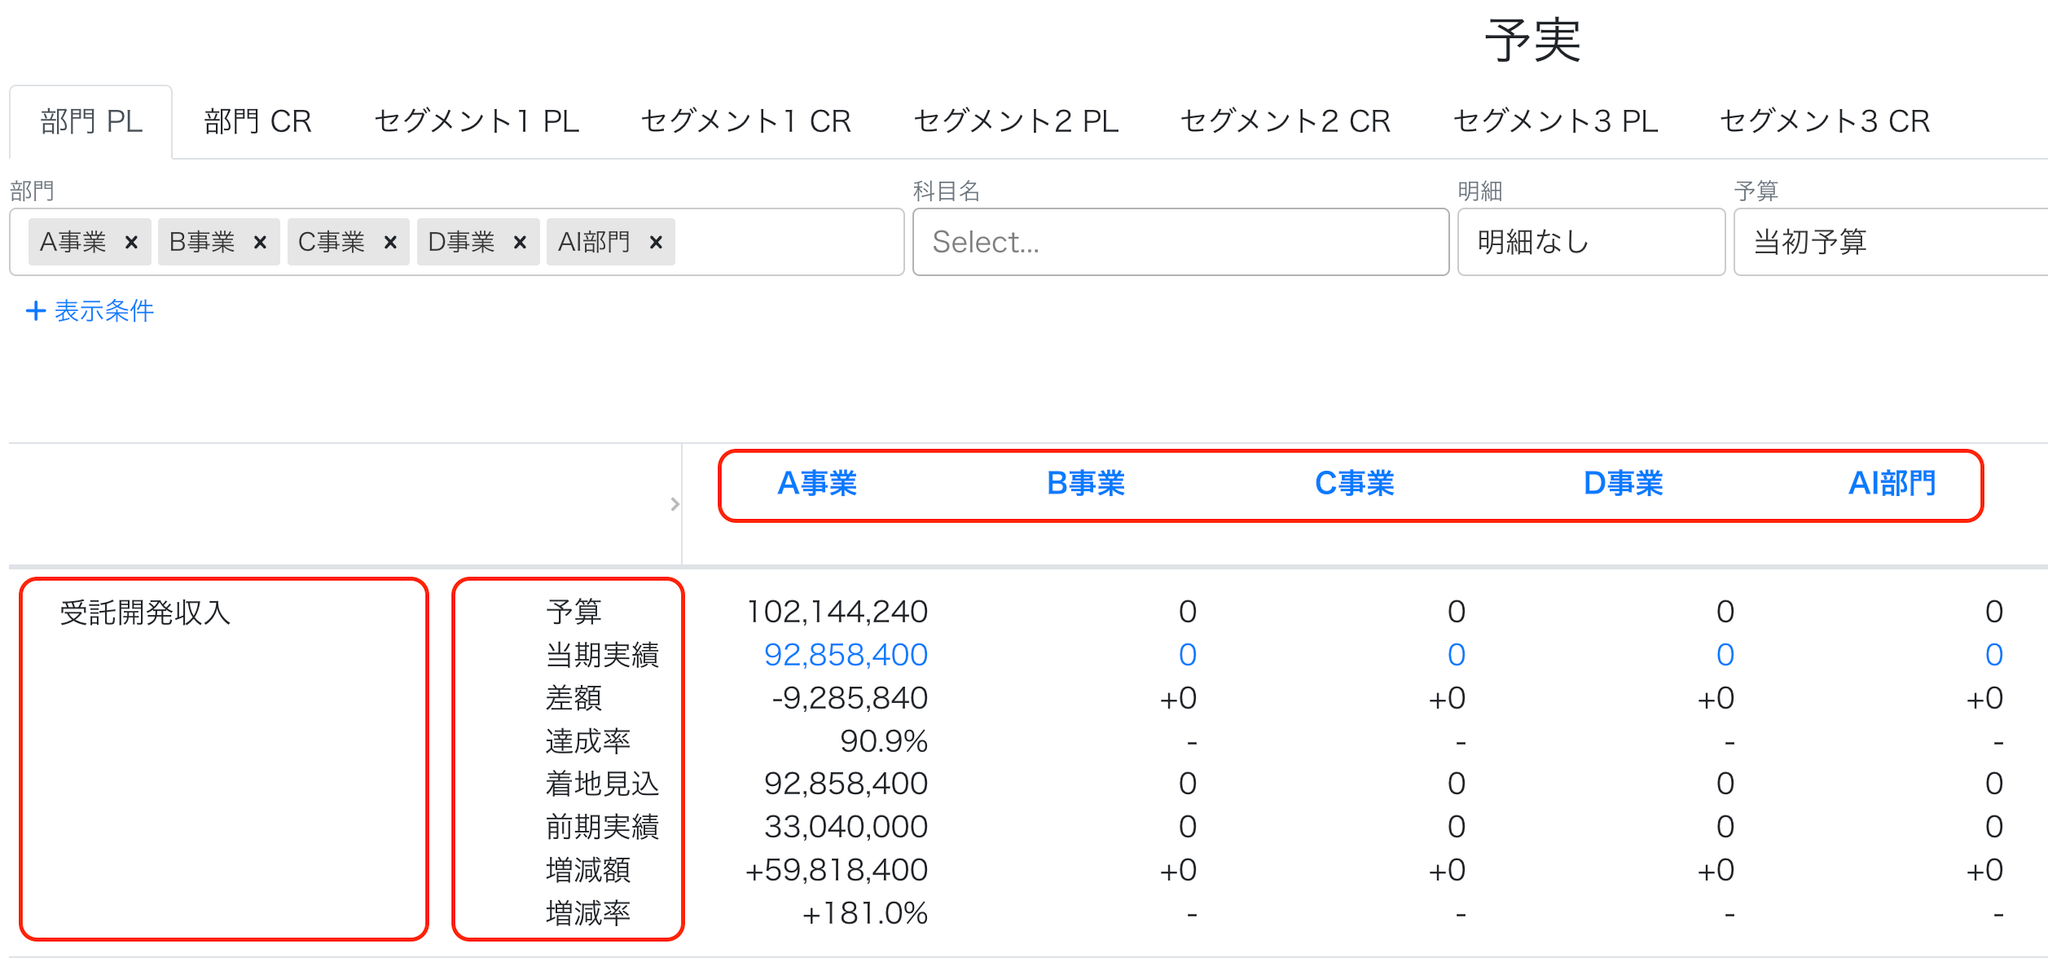Open the セグメント2 CR tab
Screen dimensions: 2048x966
coord(1285,121)
